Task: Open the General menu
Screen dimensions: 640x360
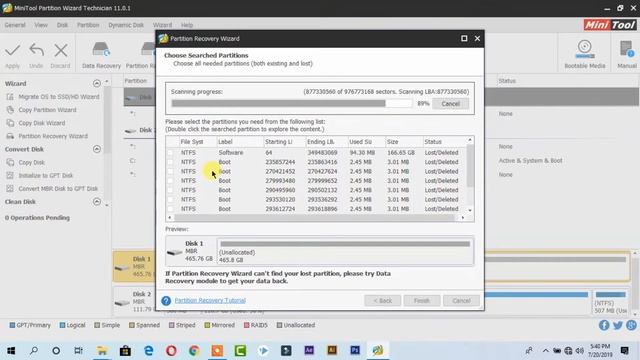Action: point(15,25)
